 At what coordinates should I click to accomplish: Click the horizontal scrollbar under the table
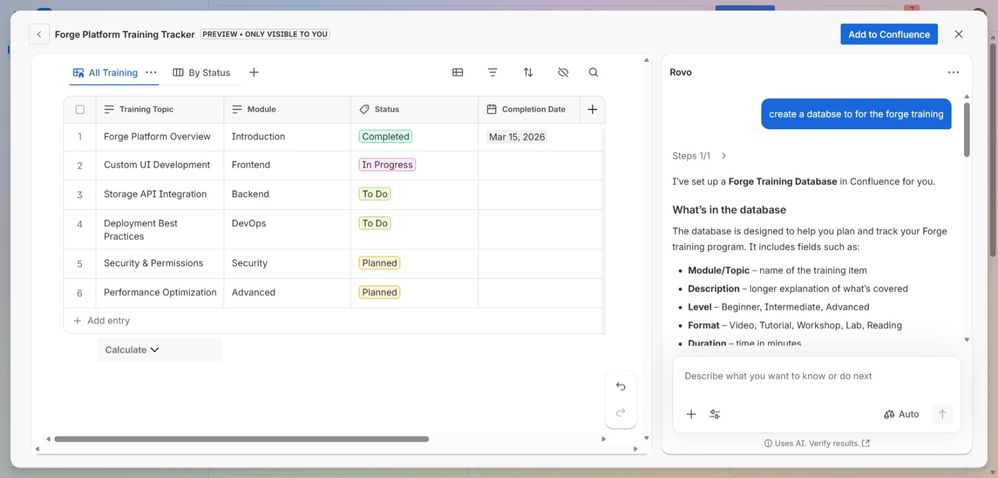[x=241, y=439]
